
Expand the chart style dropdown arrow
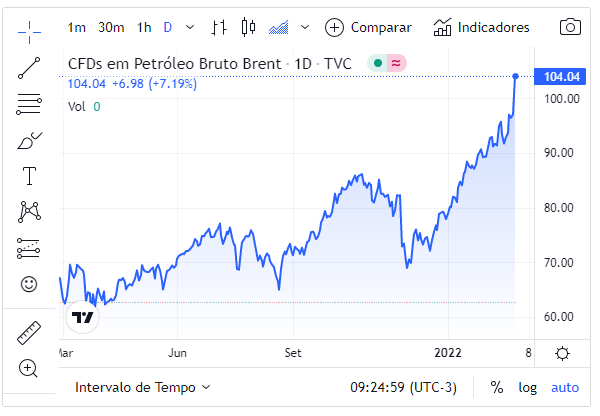tap(305, 27)
